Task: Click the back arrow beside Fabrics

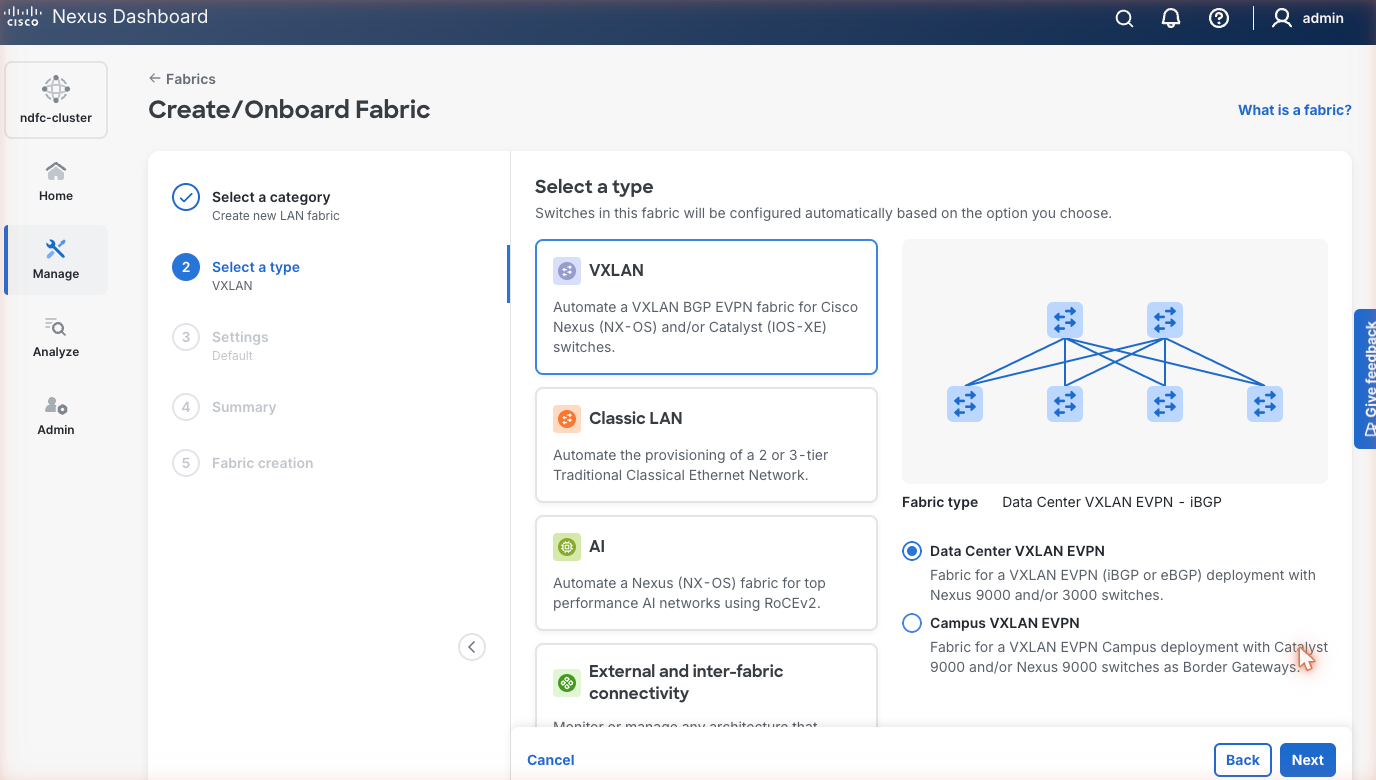Action: 155,78
